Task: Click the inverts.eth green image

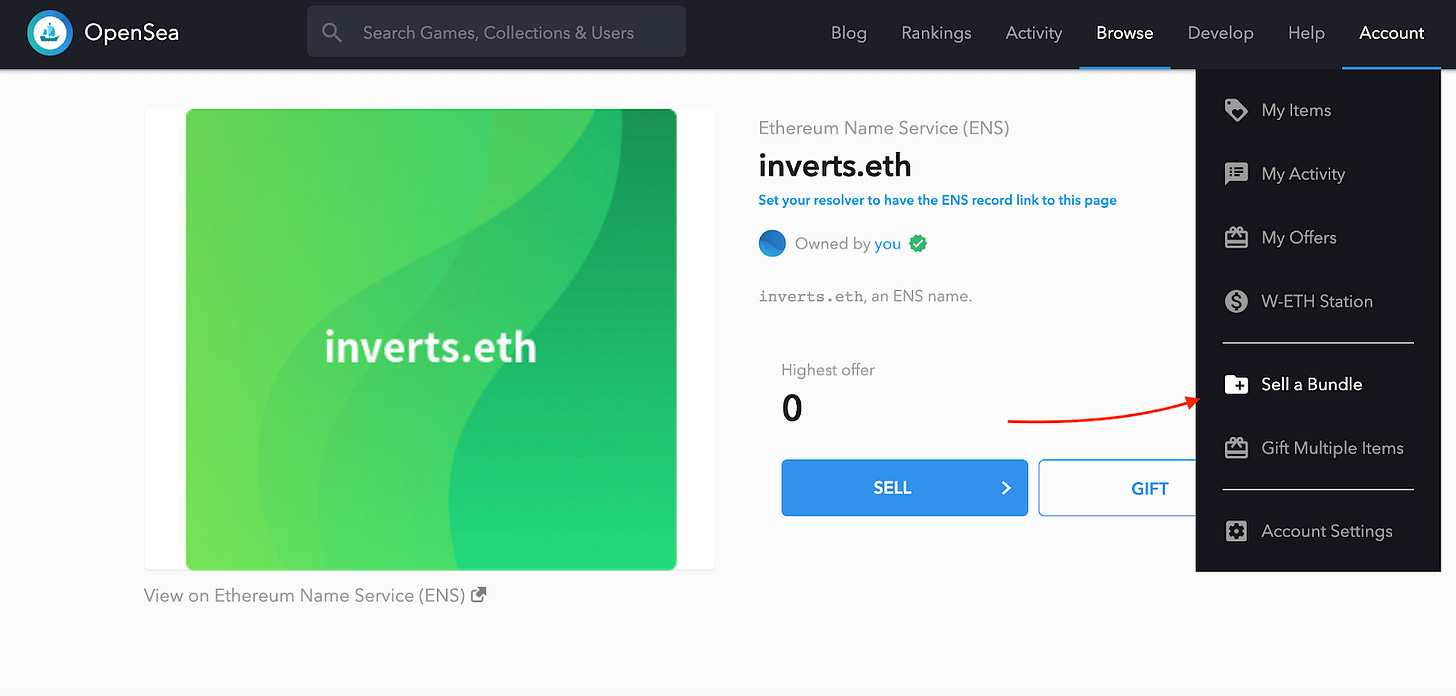Action: click(x=431, y=339)
